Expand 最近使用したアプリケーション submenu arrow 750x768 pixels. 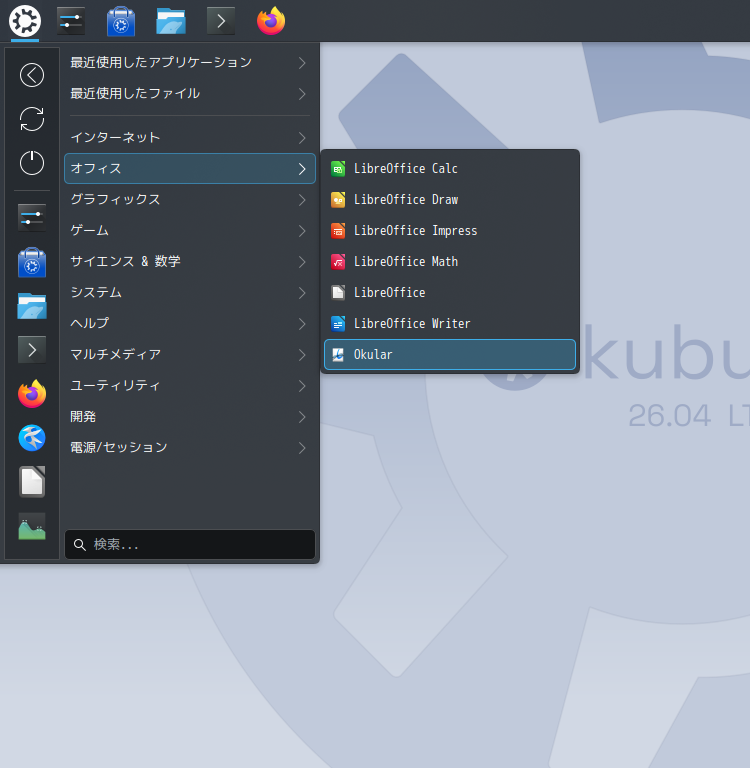point(302,63)
